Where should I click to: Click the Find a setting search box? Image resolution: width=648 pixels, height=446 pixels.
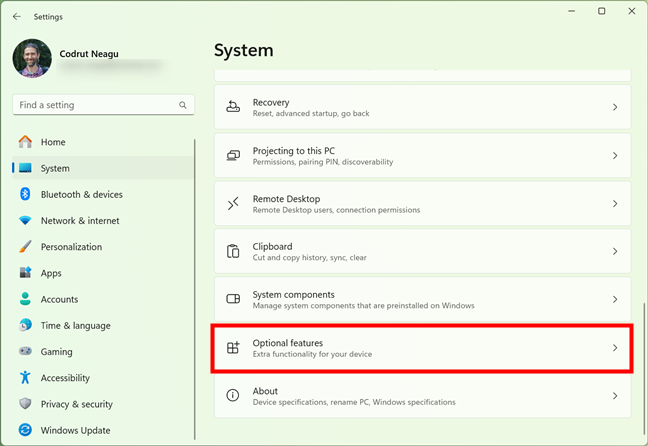pos(103,105)
